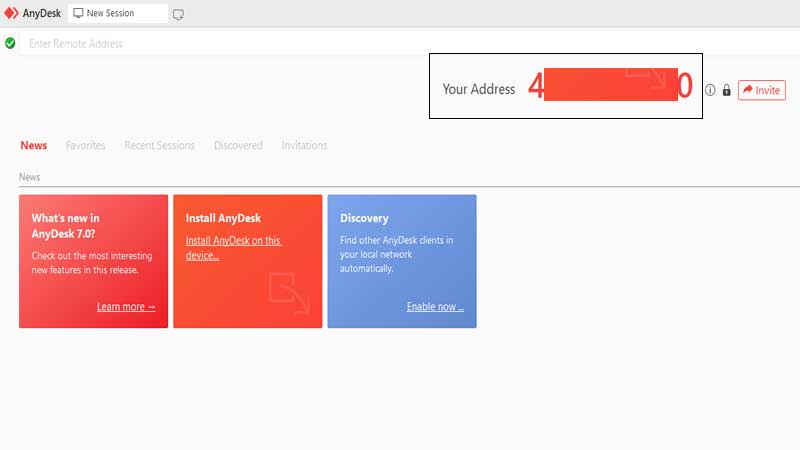The width and height of the screenshot is (800, 450).
Task: Click the install arrow graphic in Install card
Action: click(289, 293)
